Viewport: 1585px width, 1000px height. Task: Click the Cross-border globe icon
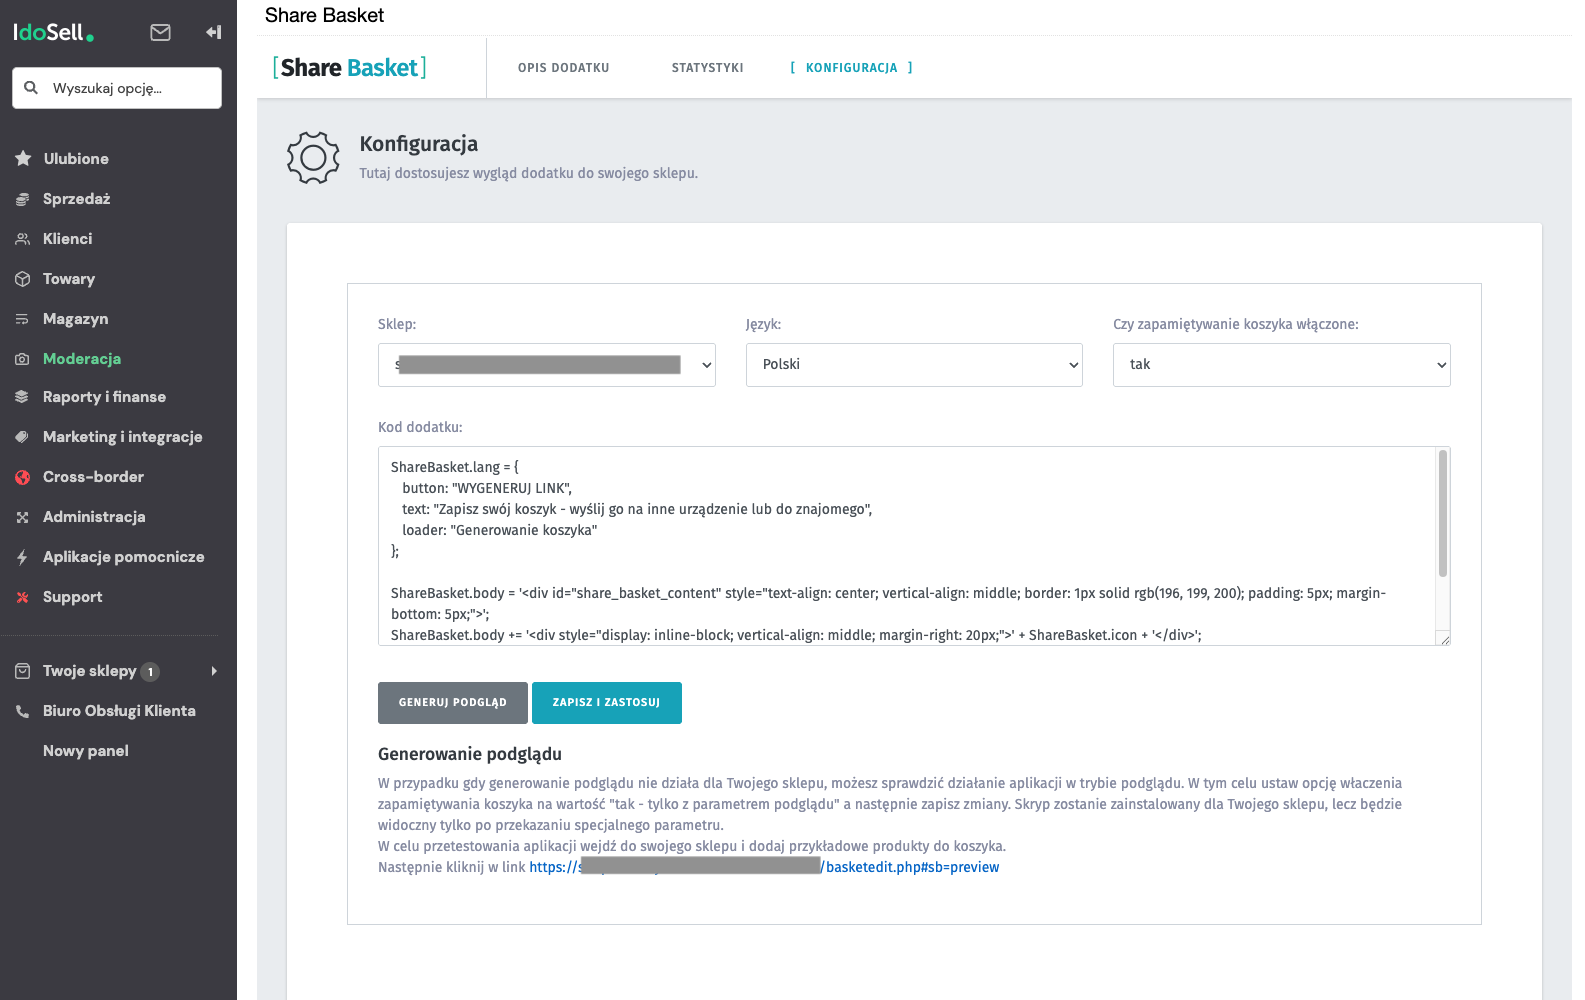pyautogui.click(x=23, y=477)
